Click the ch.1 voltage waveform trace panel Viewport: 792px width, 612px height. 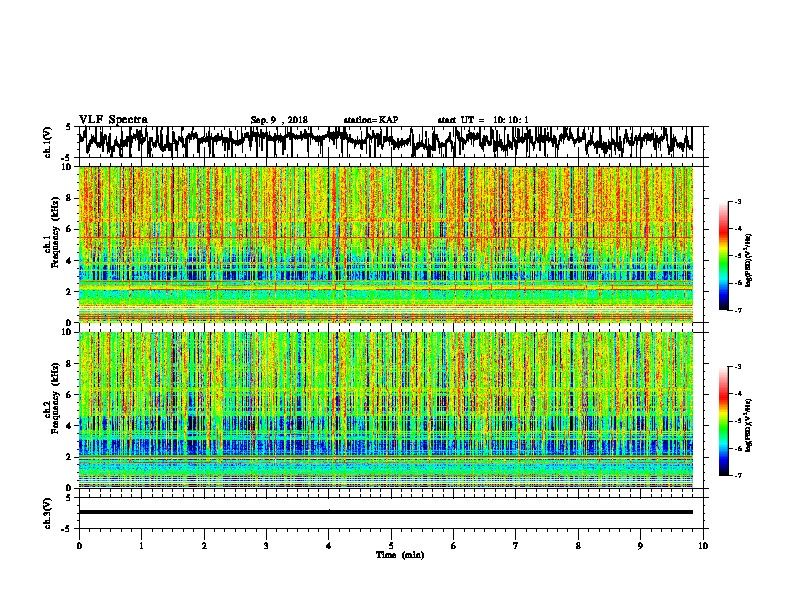390,142
